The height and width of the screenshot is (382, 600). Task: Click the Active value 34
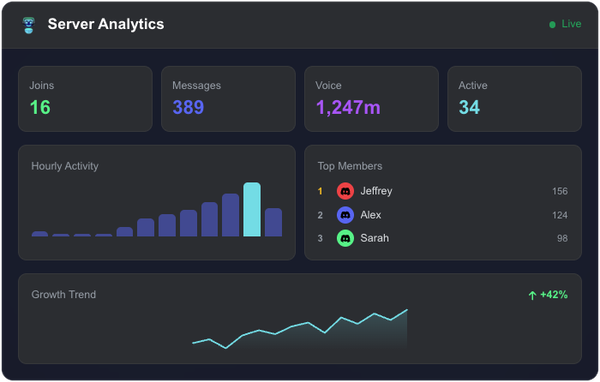pyautogui.click(x=469, y=107)
